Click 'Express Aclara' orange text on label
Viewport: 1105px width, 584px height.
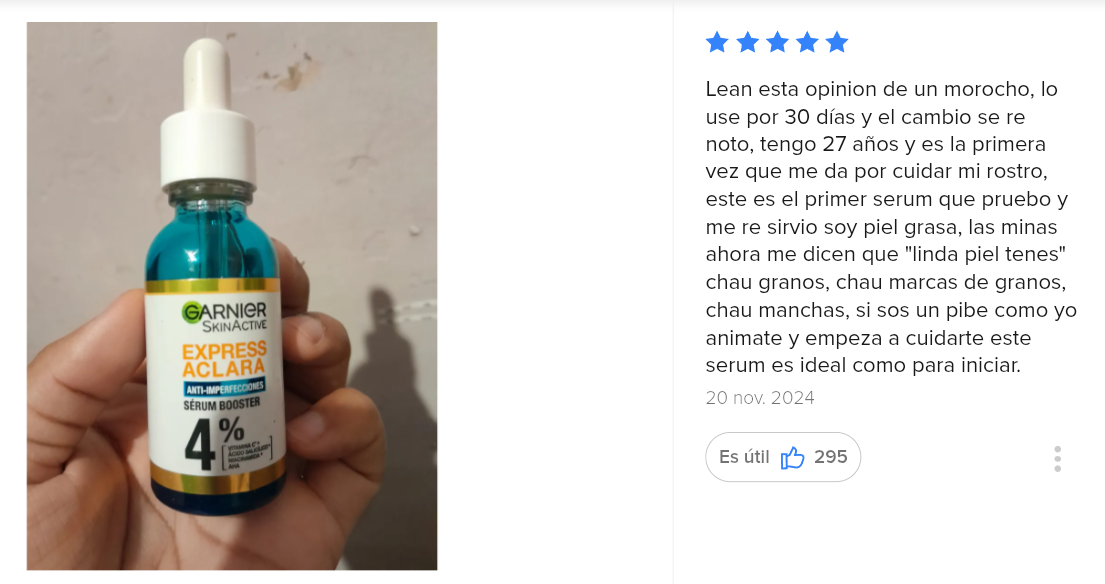coord(224,359)
